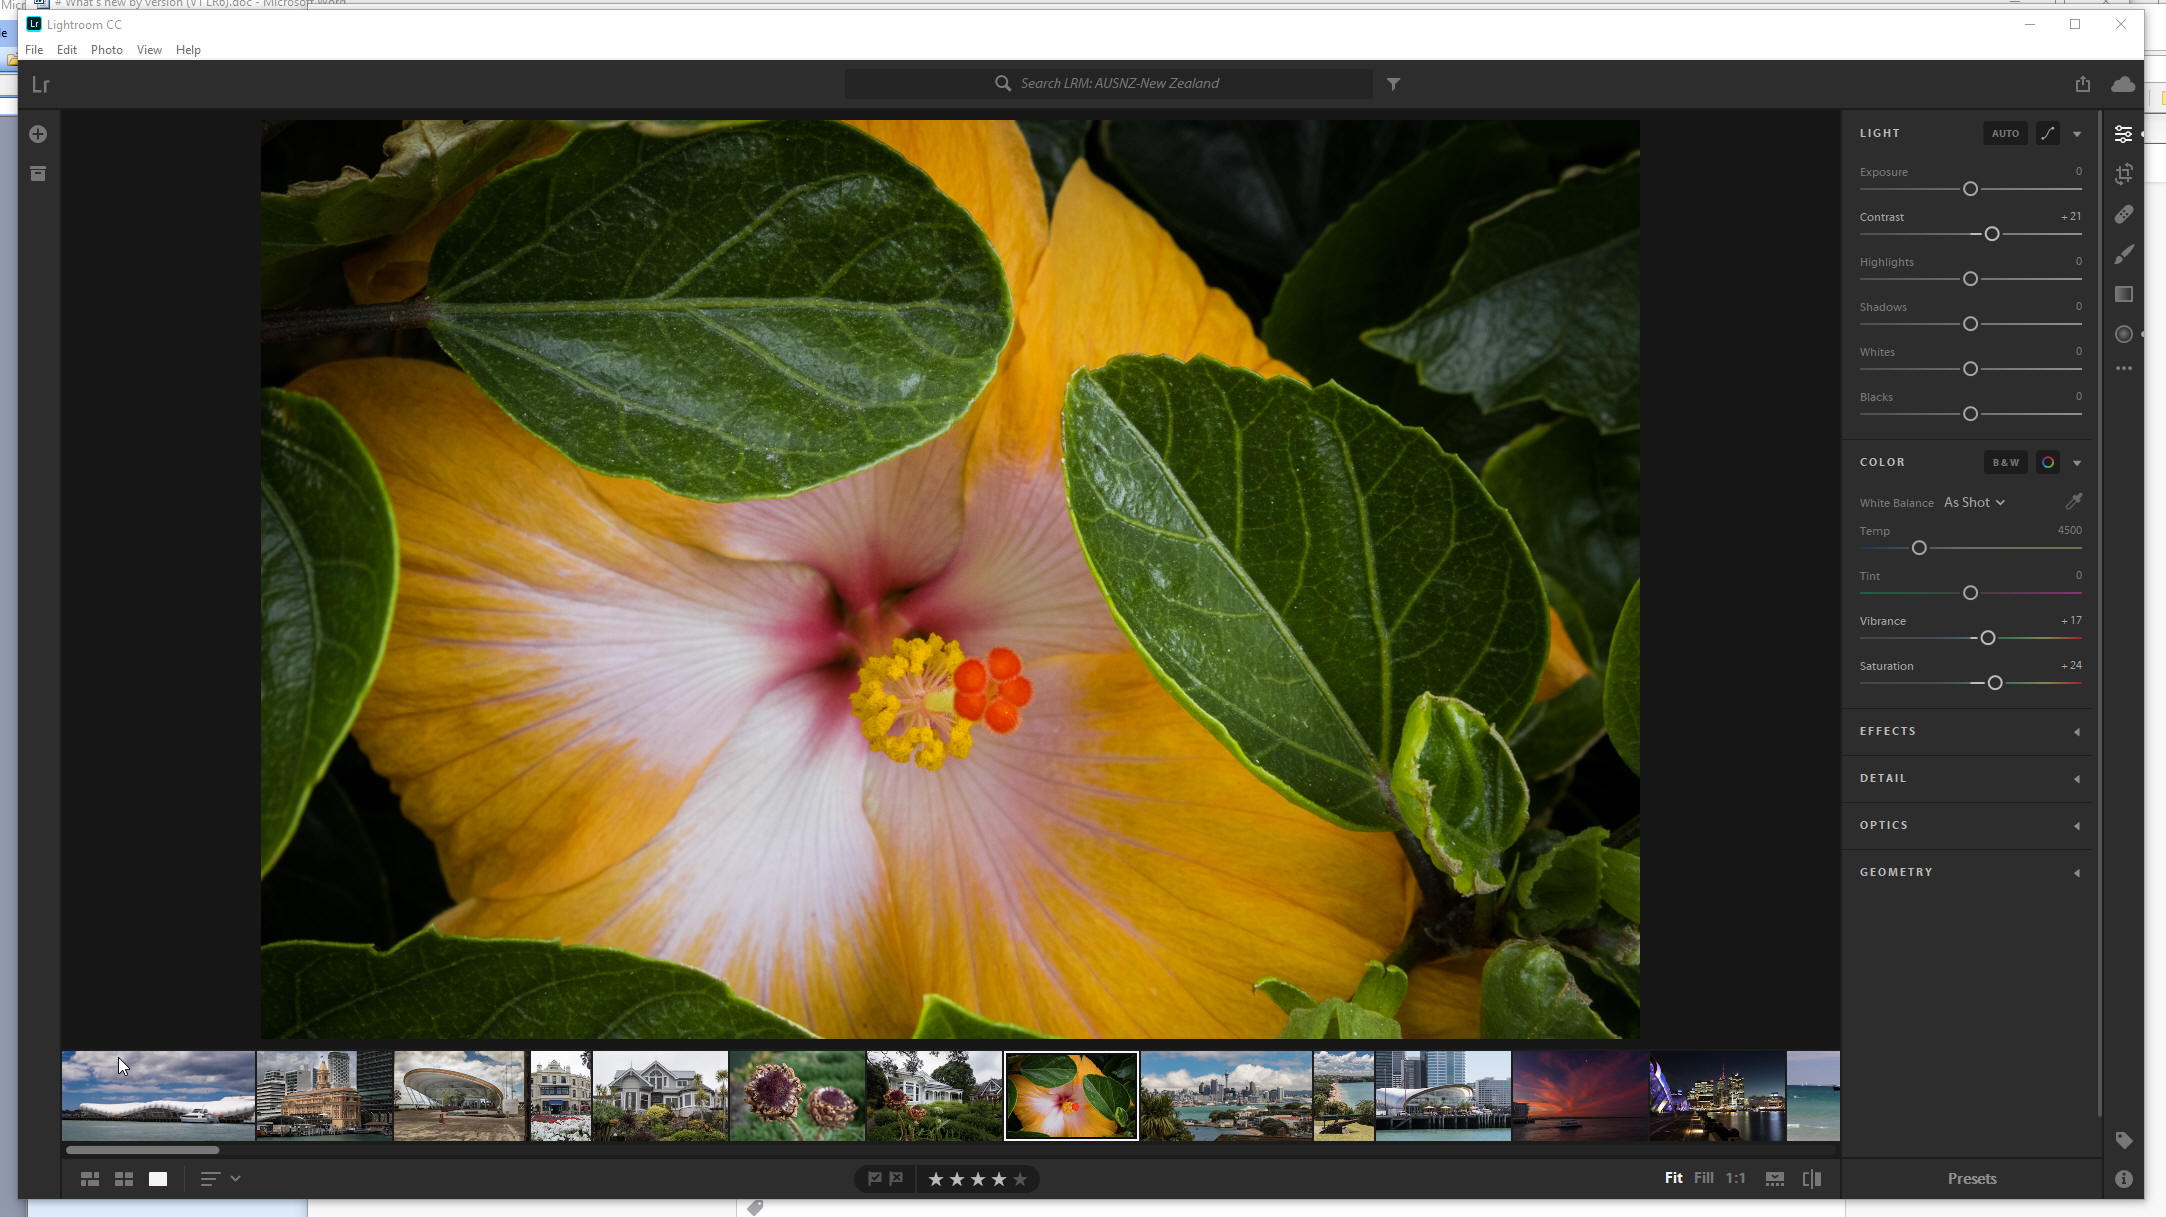Open the search filter funnel icon

(1393, 84)
